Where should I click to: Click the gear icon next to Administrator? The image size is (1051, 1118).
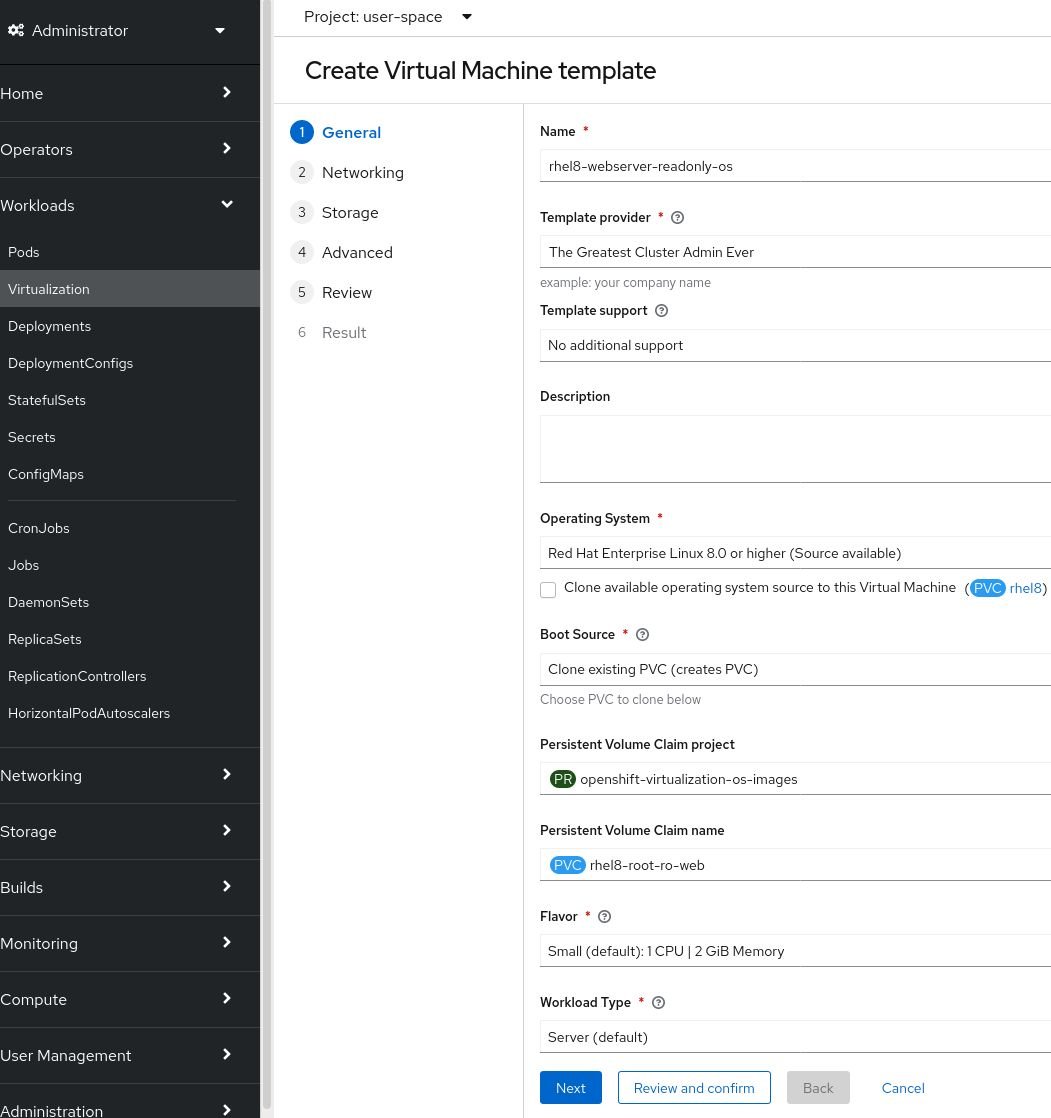16,30
